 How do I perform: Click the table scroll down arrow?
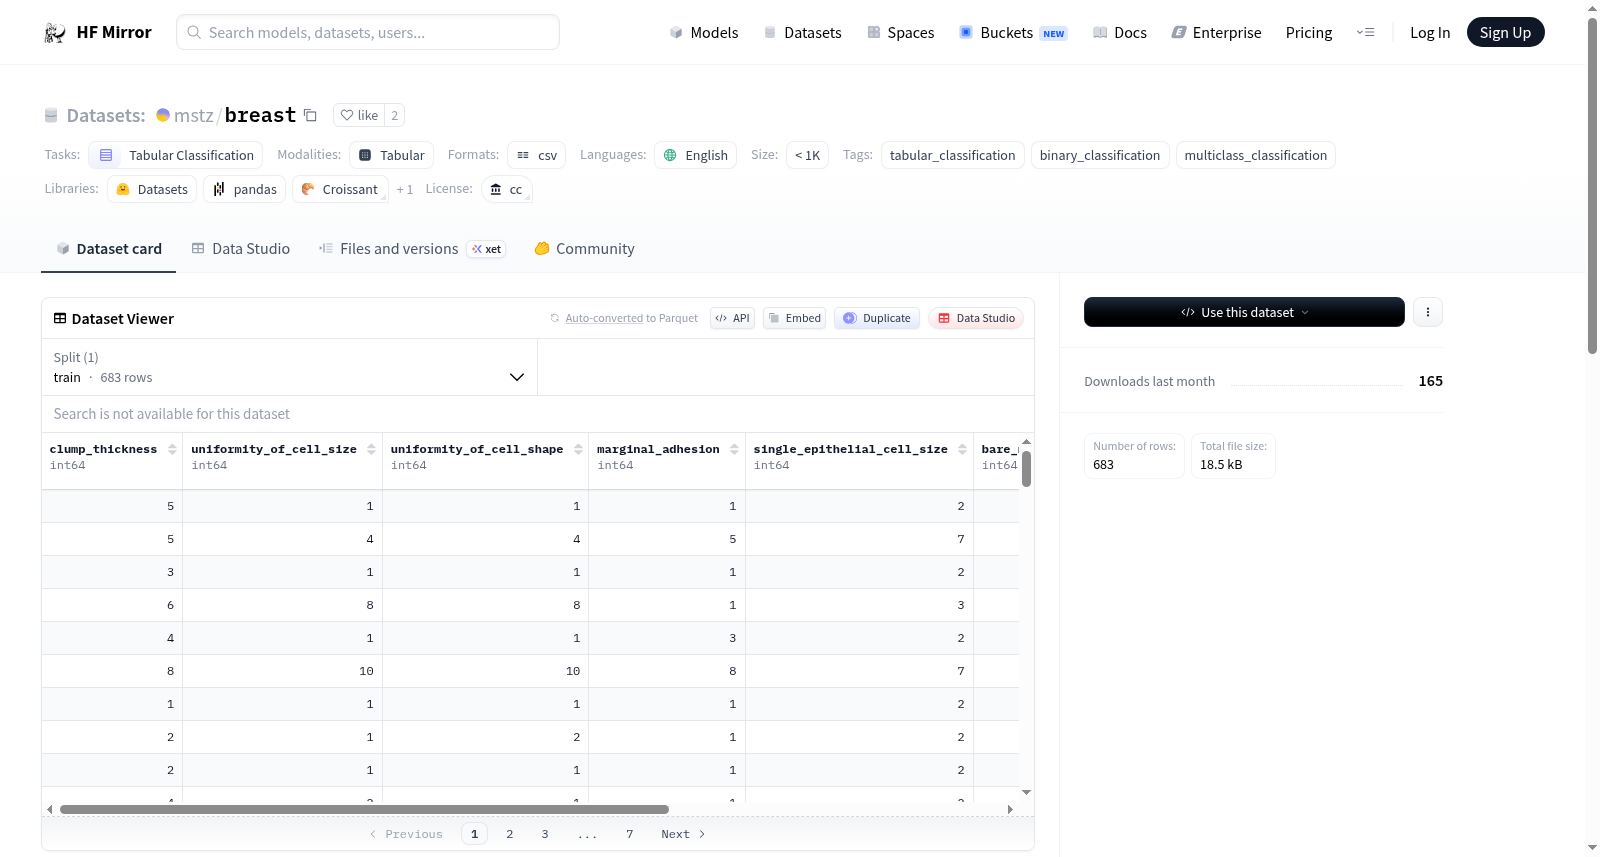tap(1026, 792)
